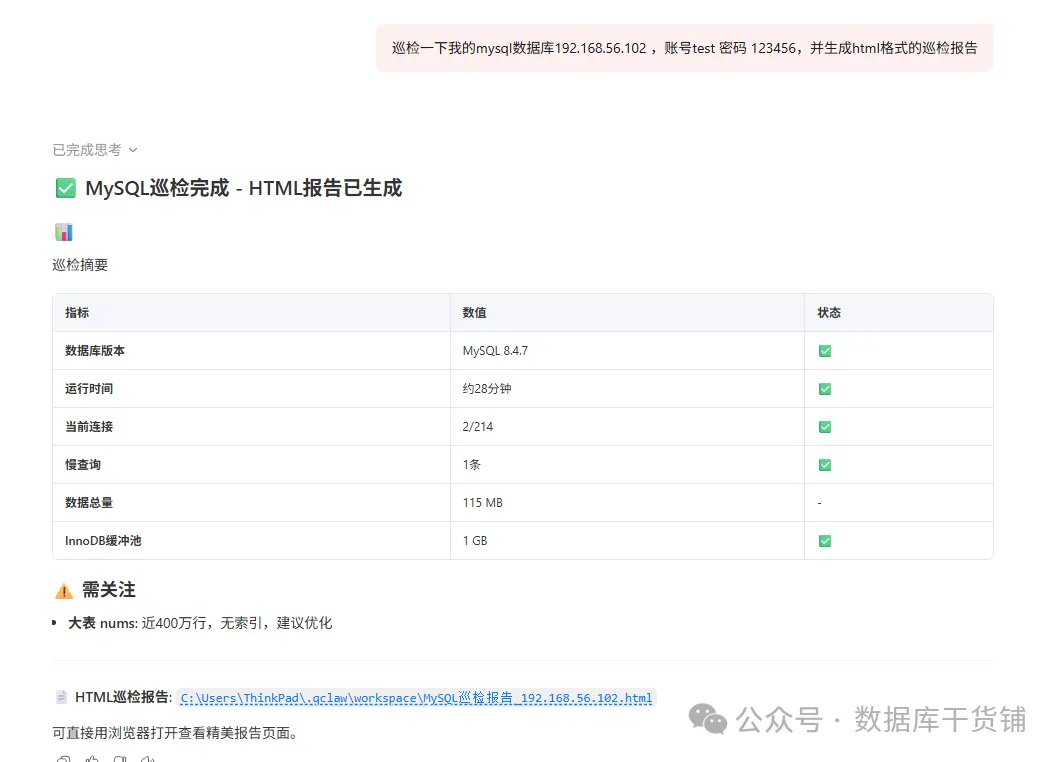Click the 公众号 WeChat logo watermark

706,720
